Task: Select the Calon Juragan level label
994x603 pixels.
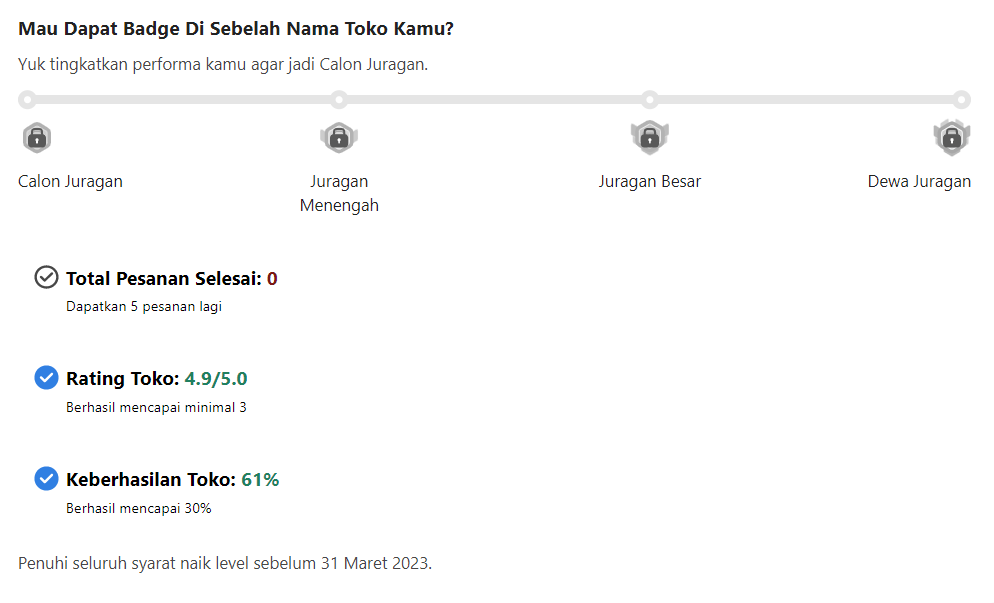Action: click(70, 181)
